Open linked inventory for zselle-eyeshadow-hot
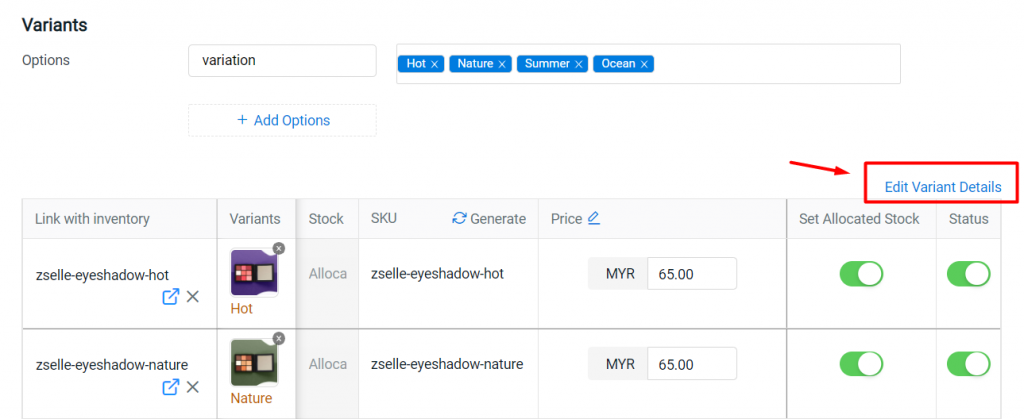This screenshot has height=419, width=1024. (170, 297)
